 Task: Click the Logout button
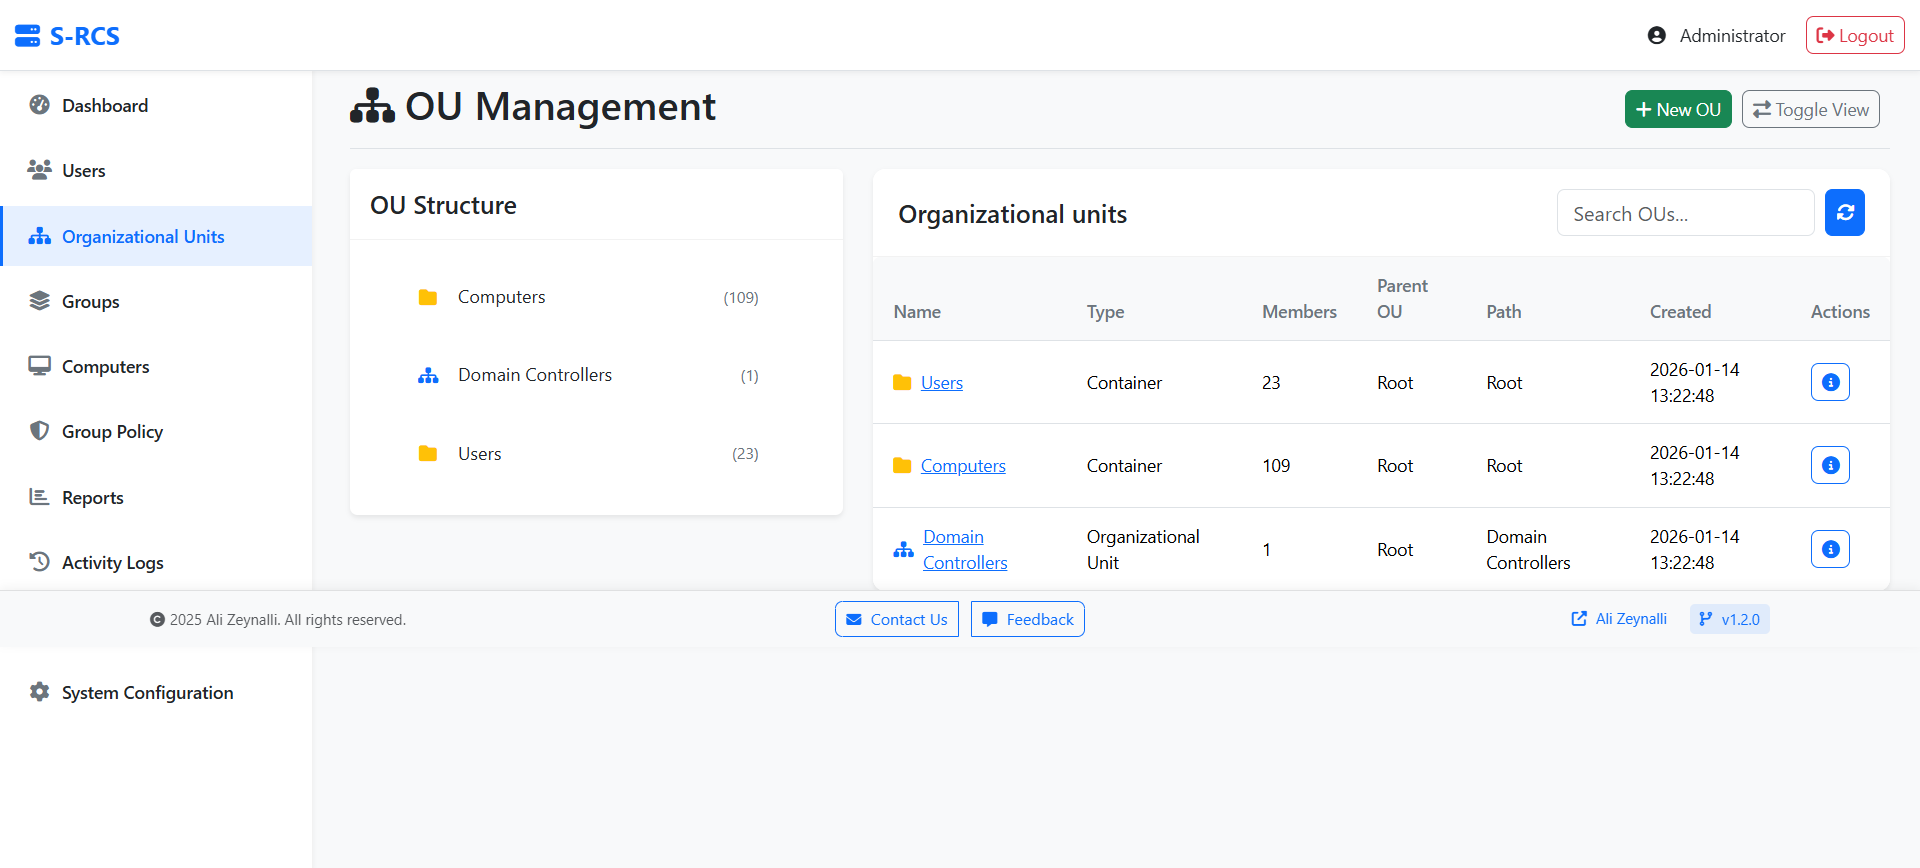pyautogui.click(x=1855, y=35)
